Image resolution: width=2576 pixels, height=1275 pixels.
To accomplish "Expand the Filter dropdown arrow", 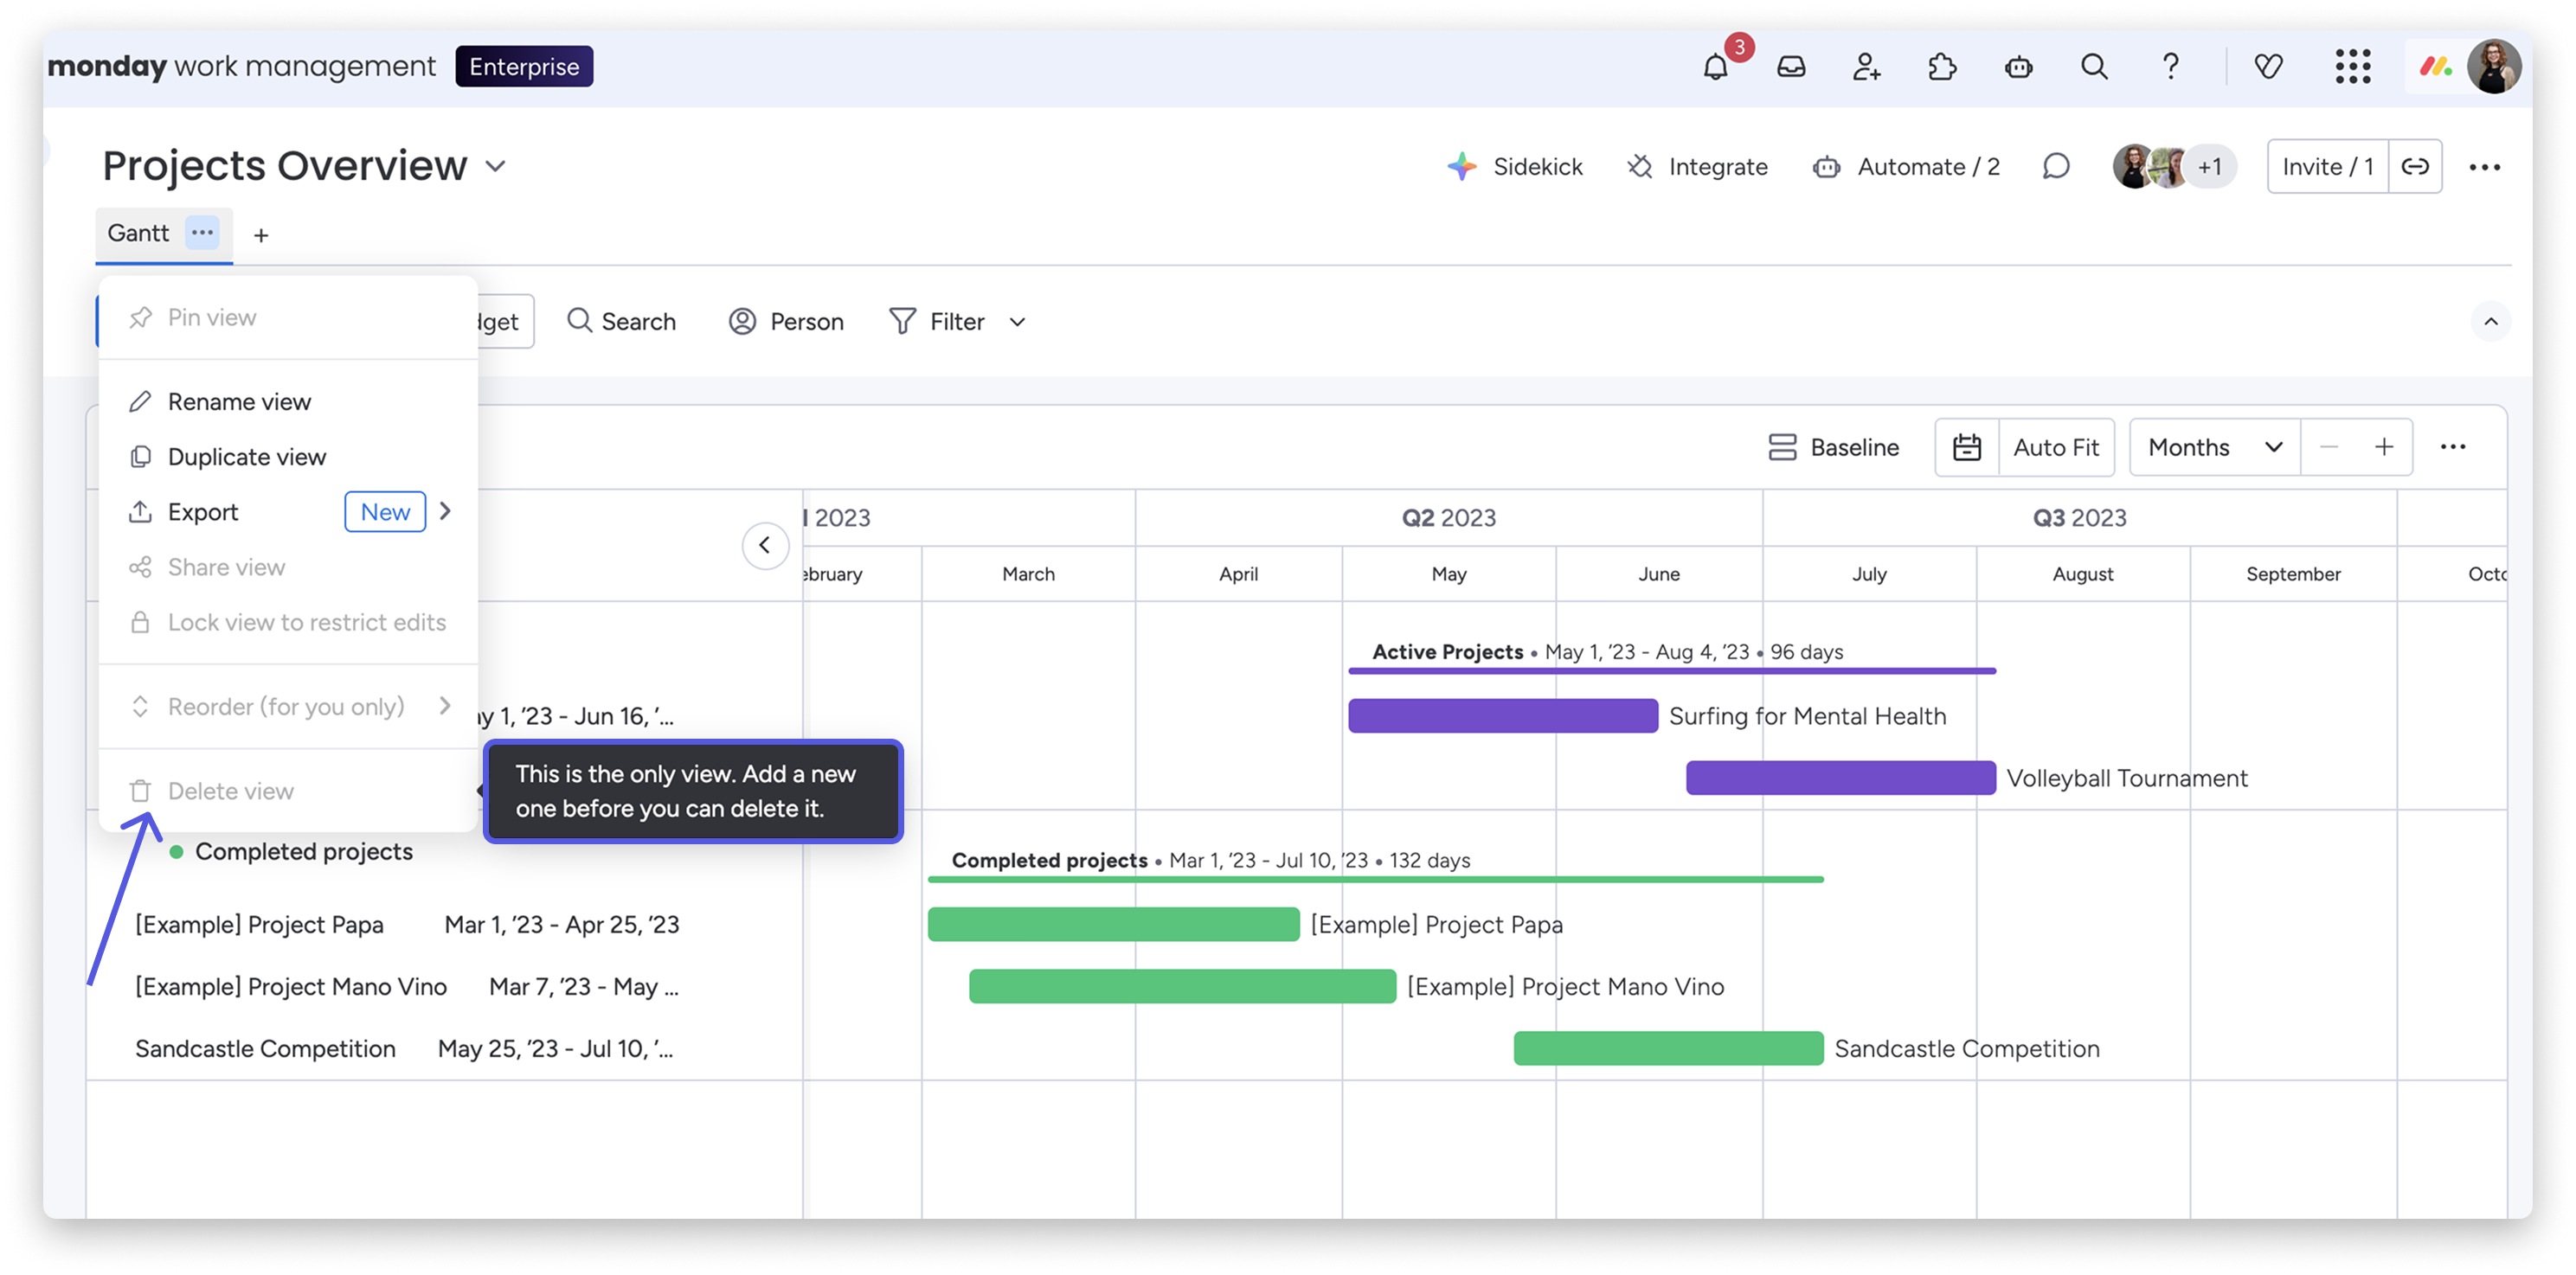I will (x=1017, y=322).
